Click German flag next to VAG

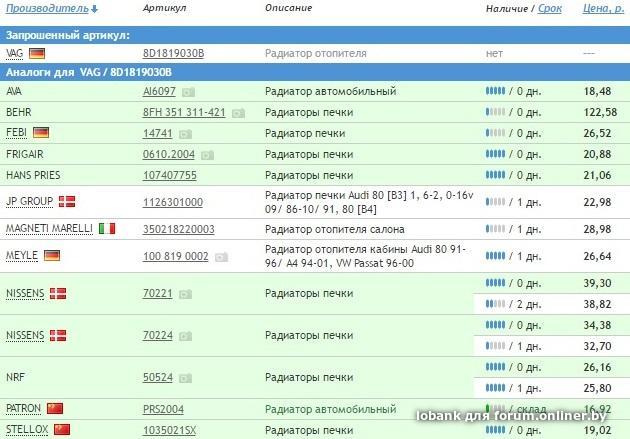pos(37,53)
